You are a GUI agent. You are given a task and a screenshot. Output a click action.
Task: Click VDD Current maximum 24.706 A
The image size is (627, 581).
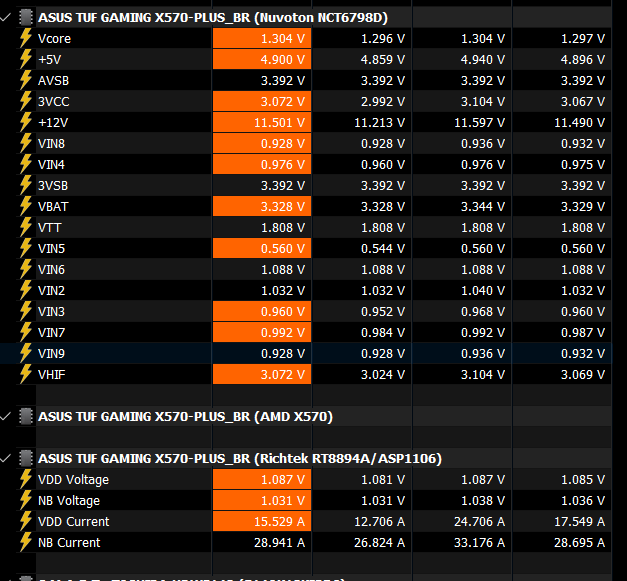479,521
